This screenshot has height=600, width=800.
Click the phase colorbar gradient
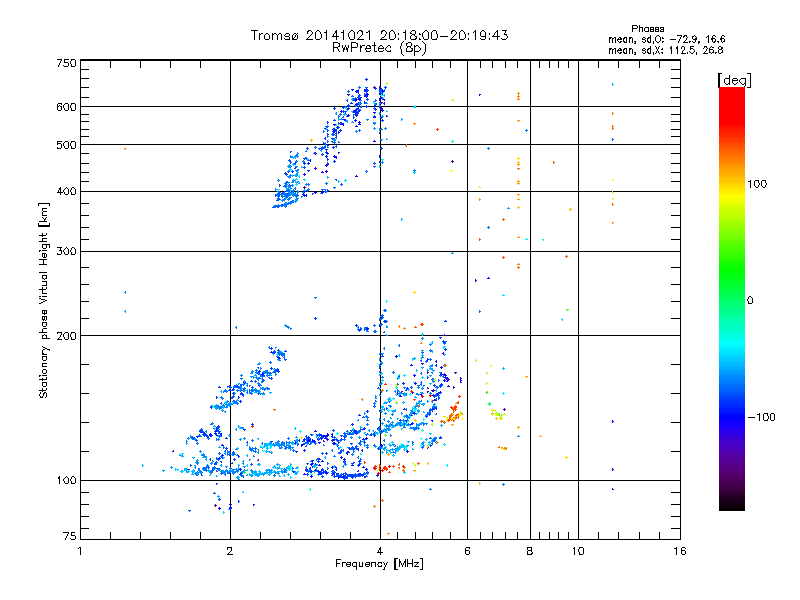pyautogui.click(x=732, y=298)
